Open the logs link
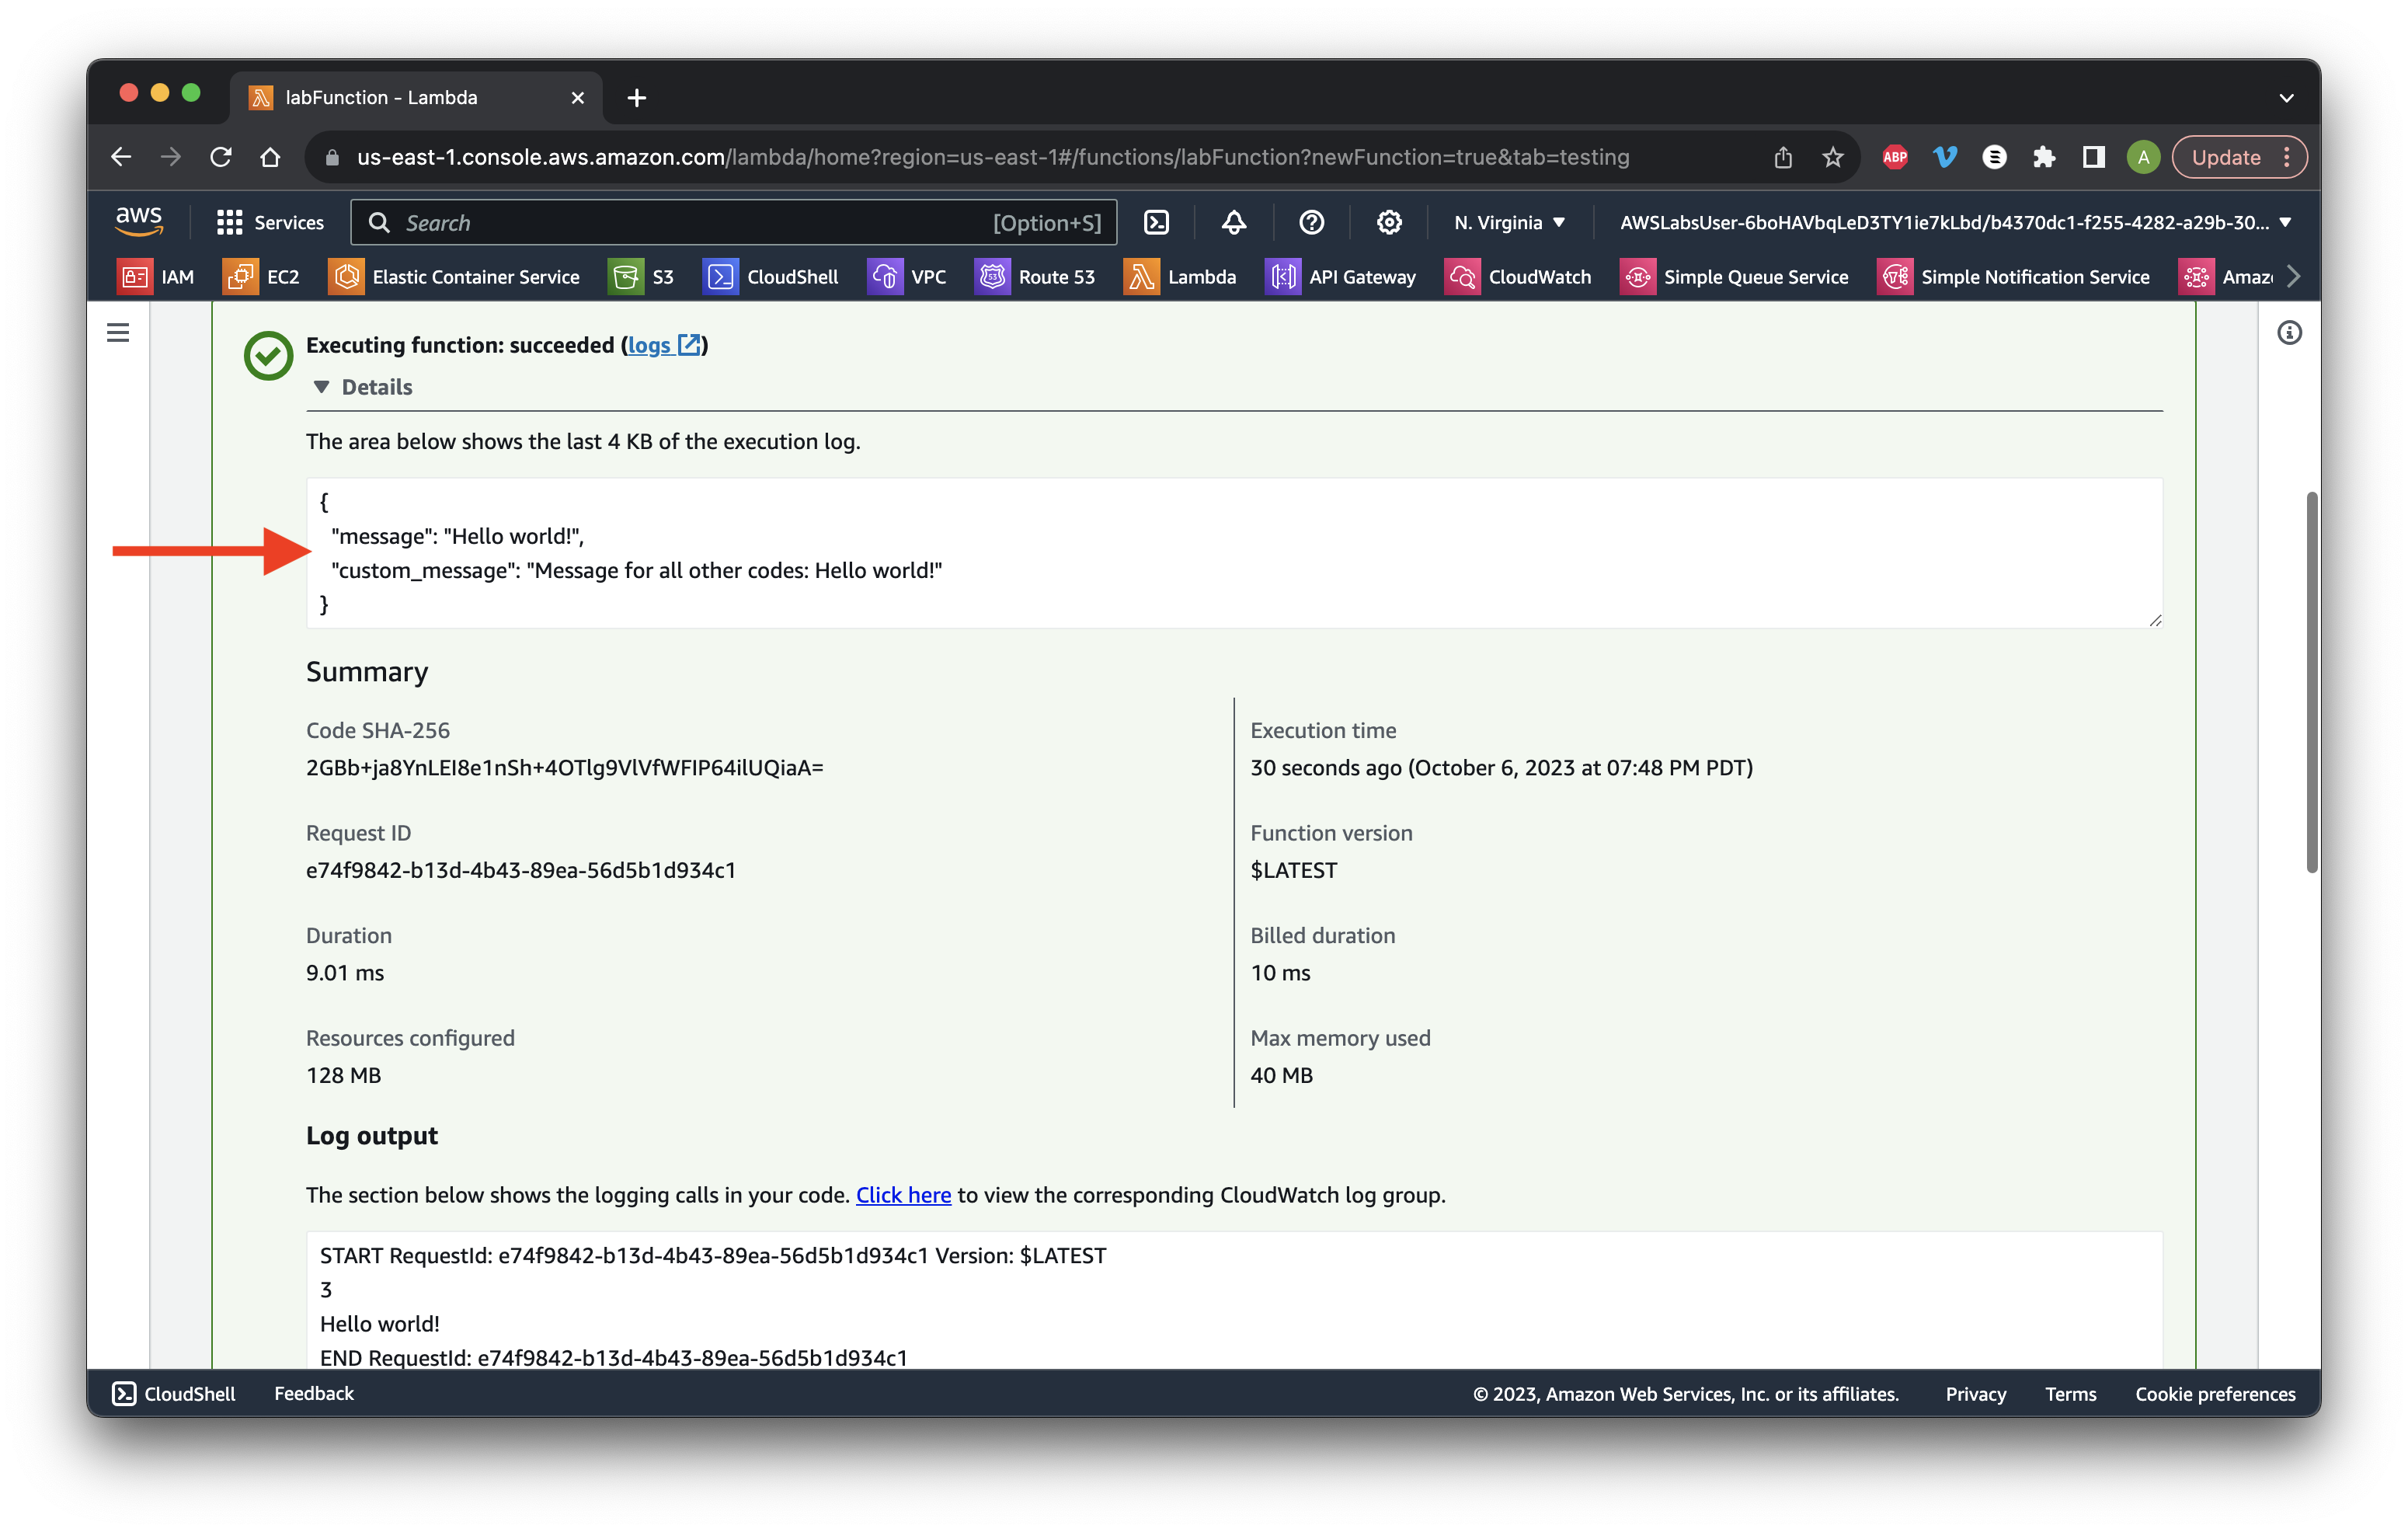 point(664,345)
